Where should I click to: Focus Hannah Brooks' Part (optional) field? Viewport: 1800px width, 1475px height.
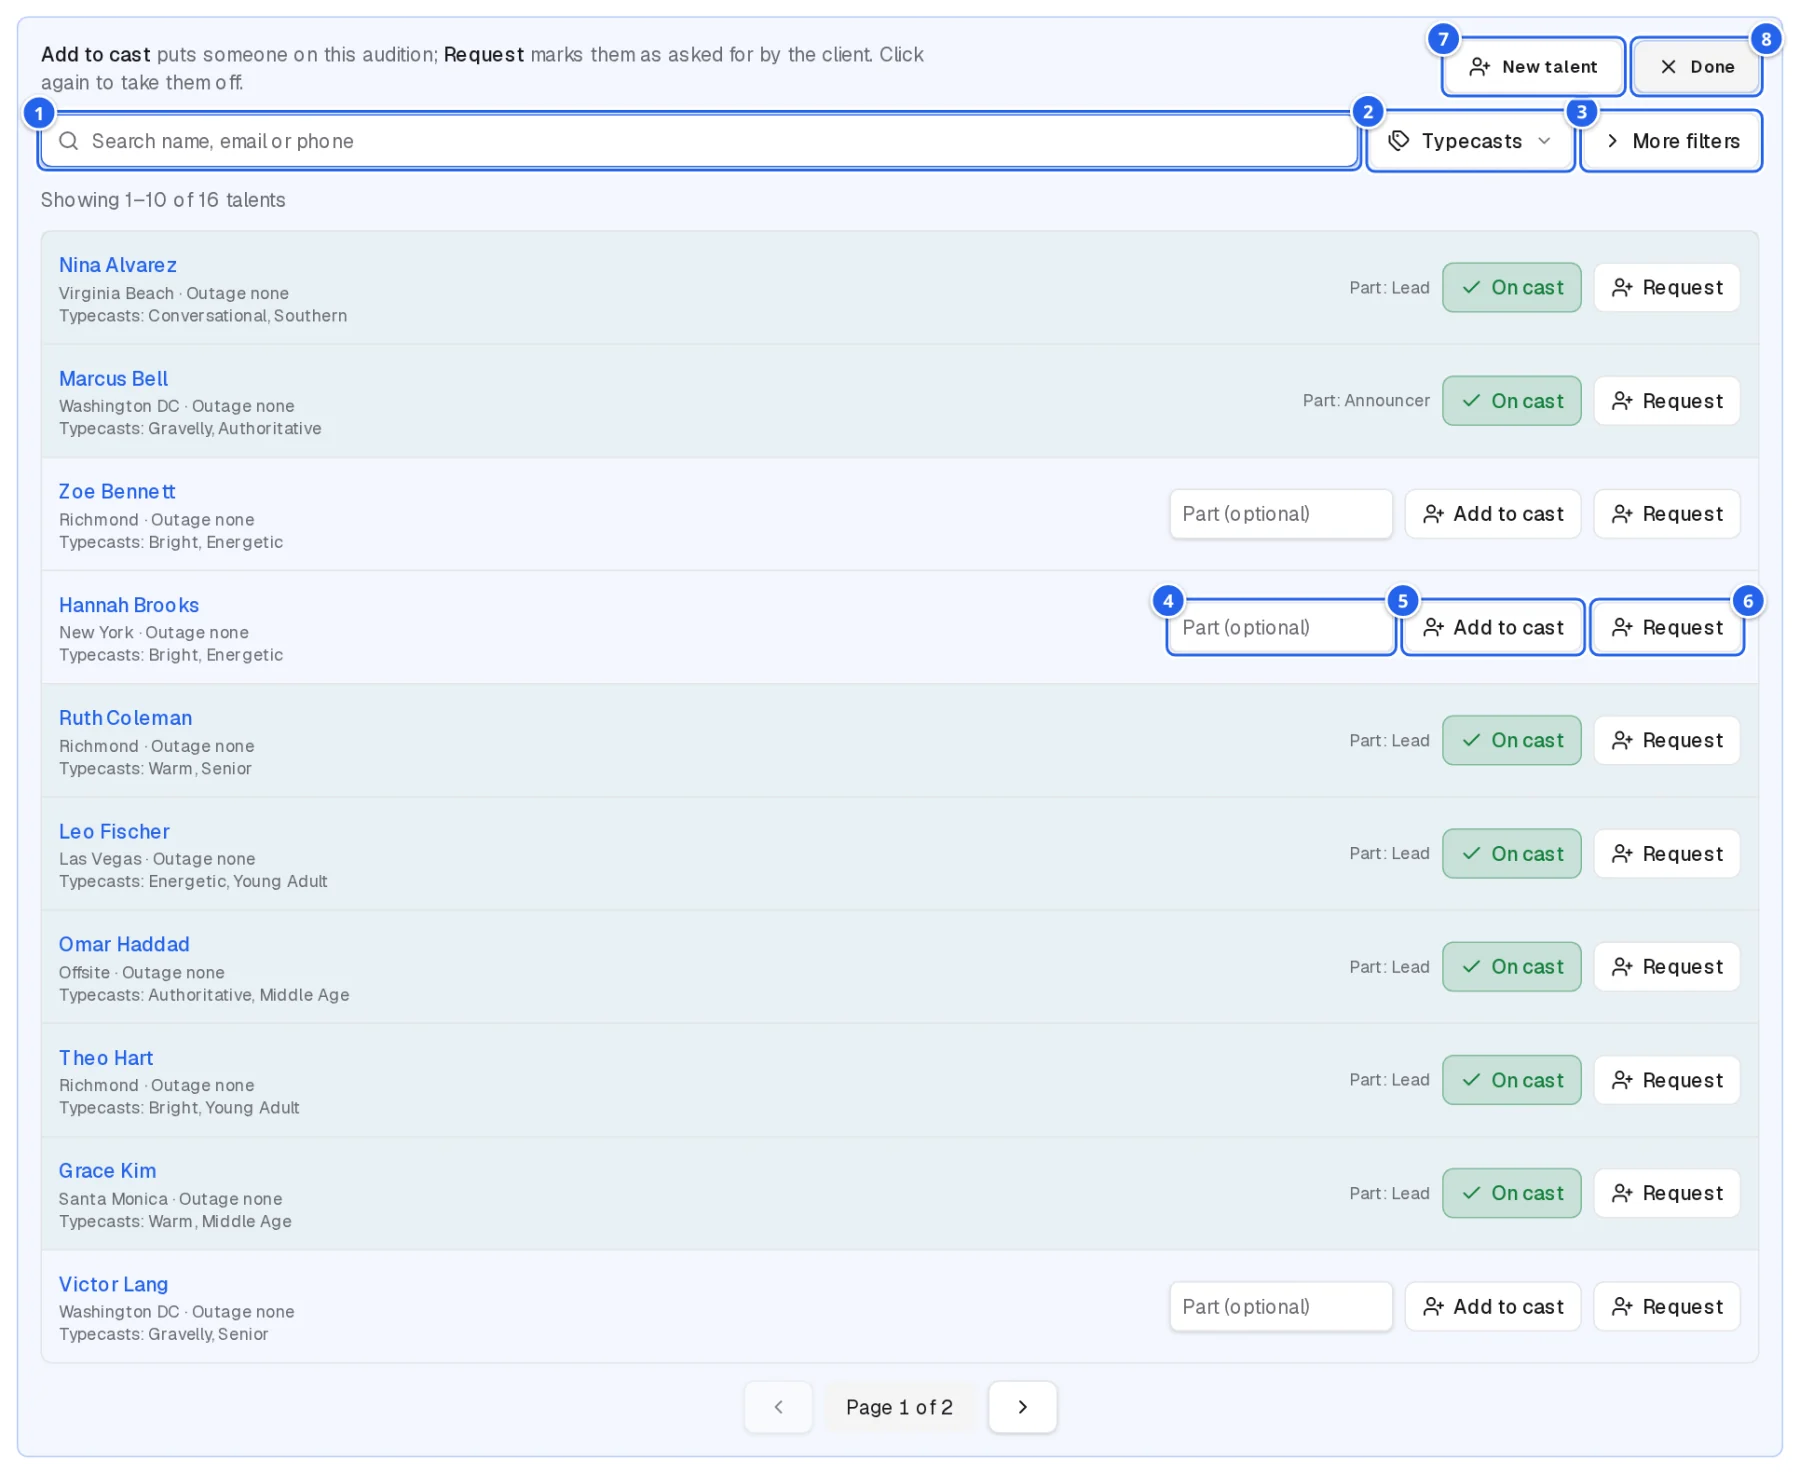pos(1280,628)
